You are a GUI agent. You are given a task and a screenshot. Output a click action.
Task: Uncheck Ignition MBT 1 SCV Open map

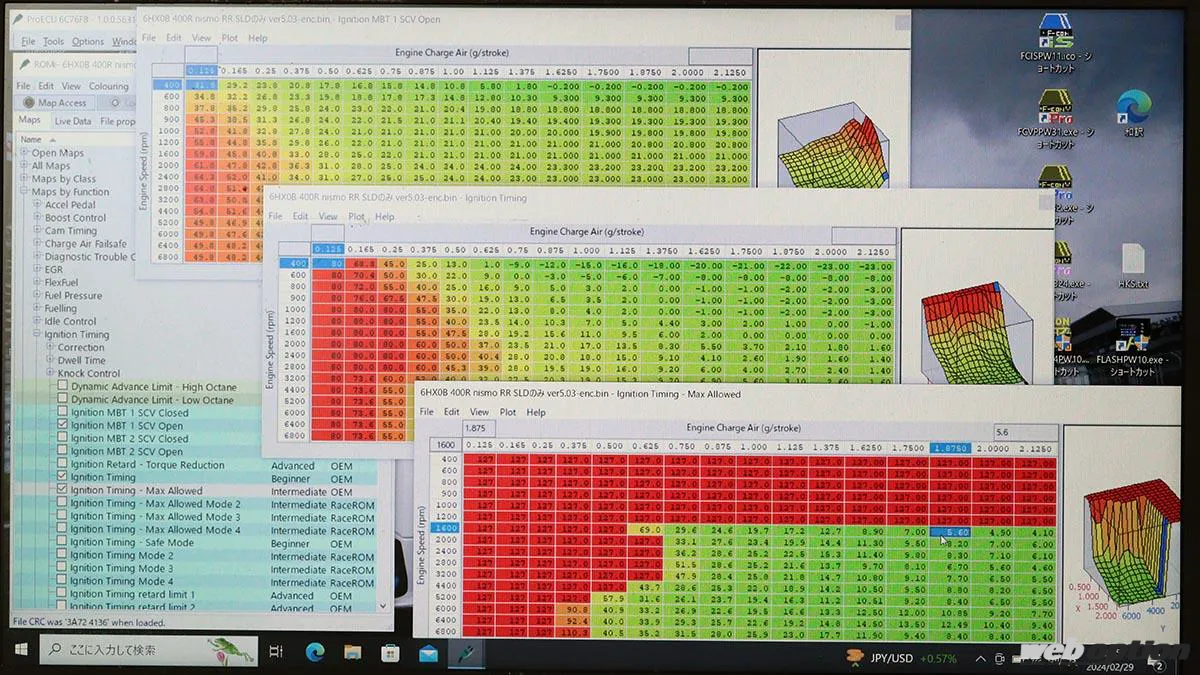62,426
